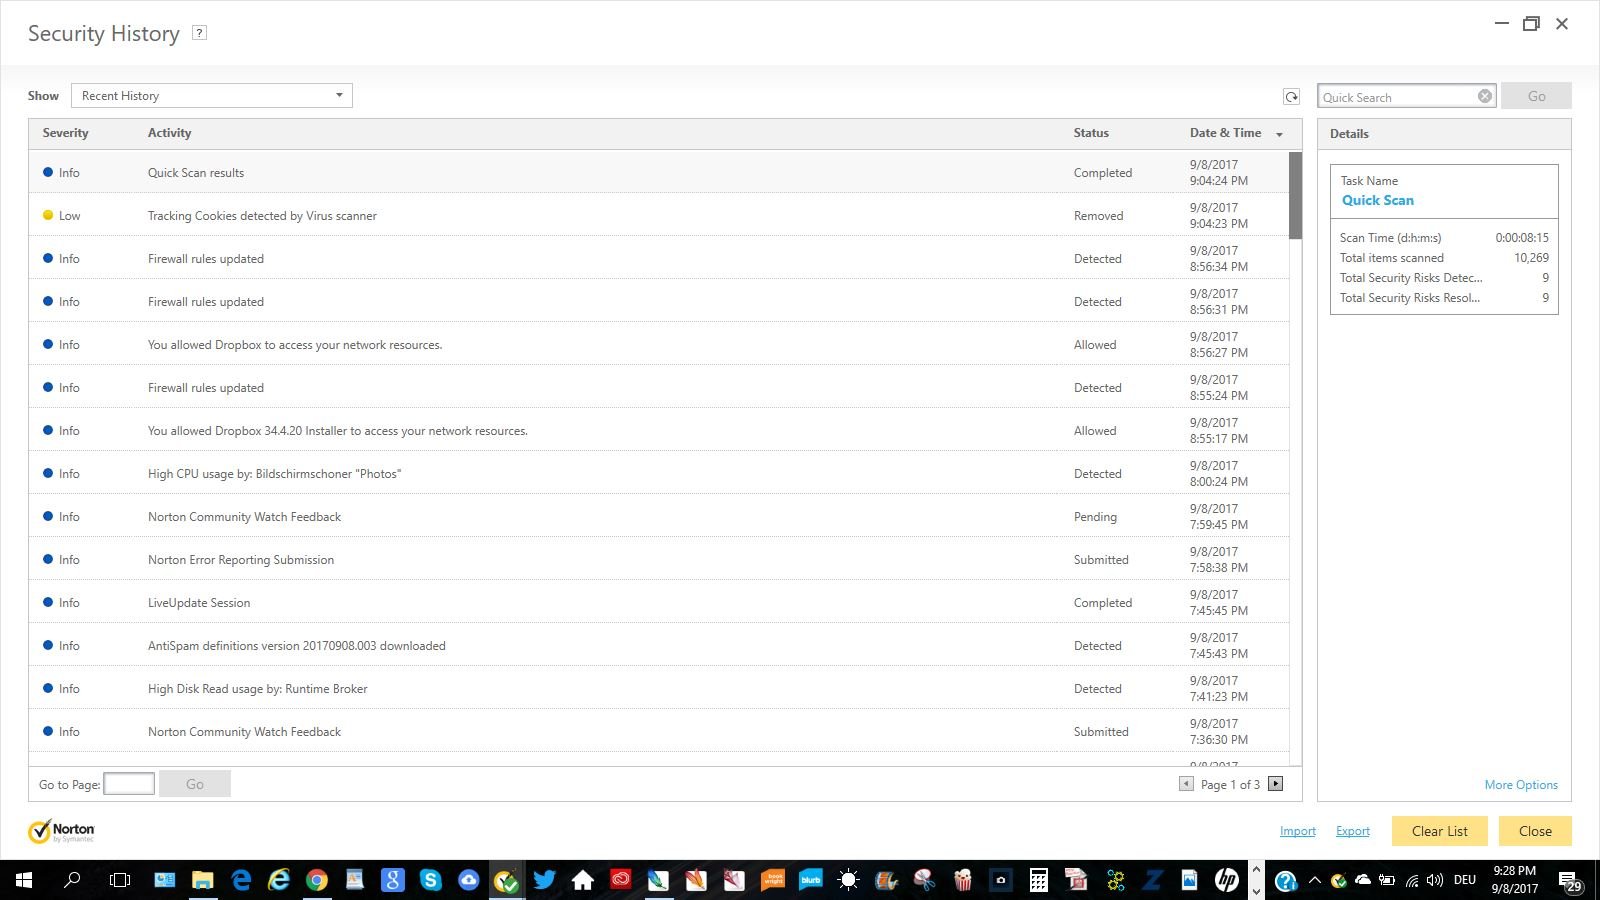Open Twitter from the taskbar
The image size is (1600, 900).
pyautogui.click(x=545, y=880)
